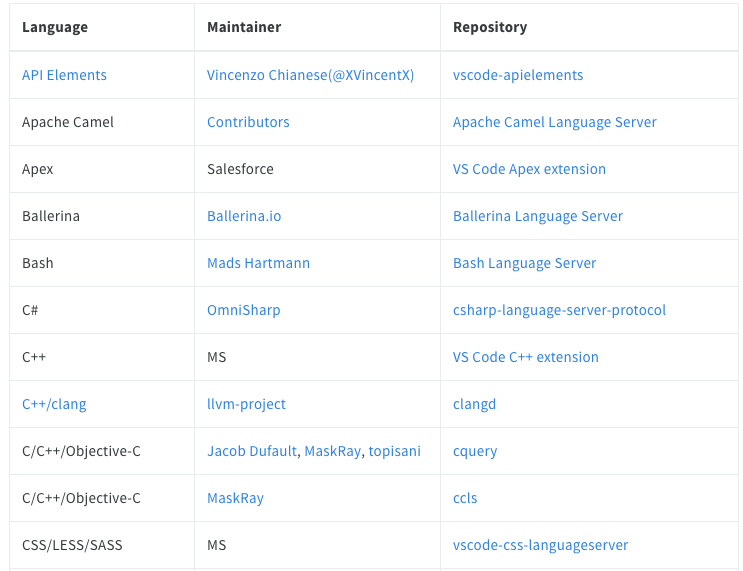The width and height of the screenshot is (743, 571).
Task: Open VS Code C++ extension link
Action: pos(526,357)
